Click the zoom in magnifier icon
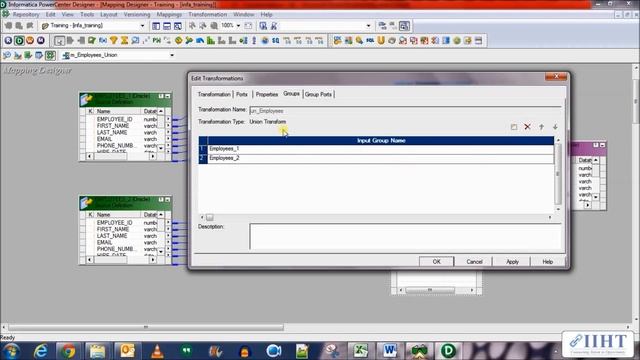This screenshot has height=360, width=640. point(214,25)
